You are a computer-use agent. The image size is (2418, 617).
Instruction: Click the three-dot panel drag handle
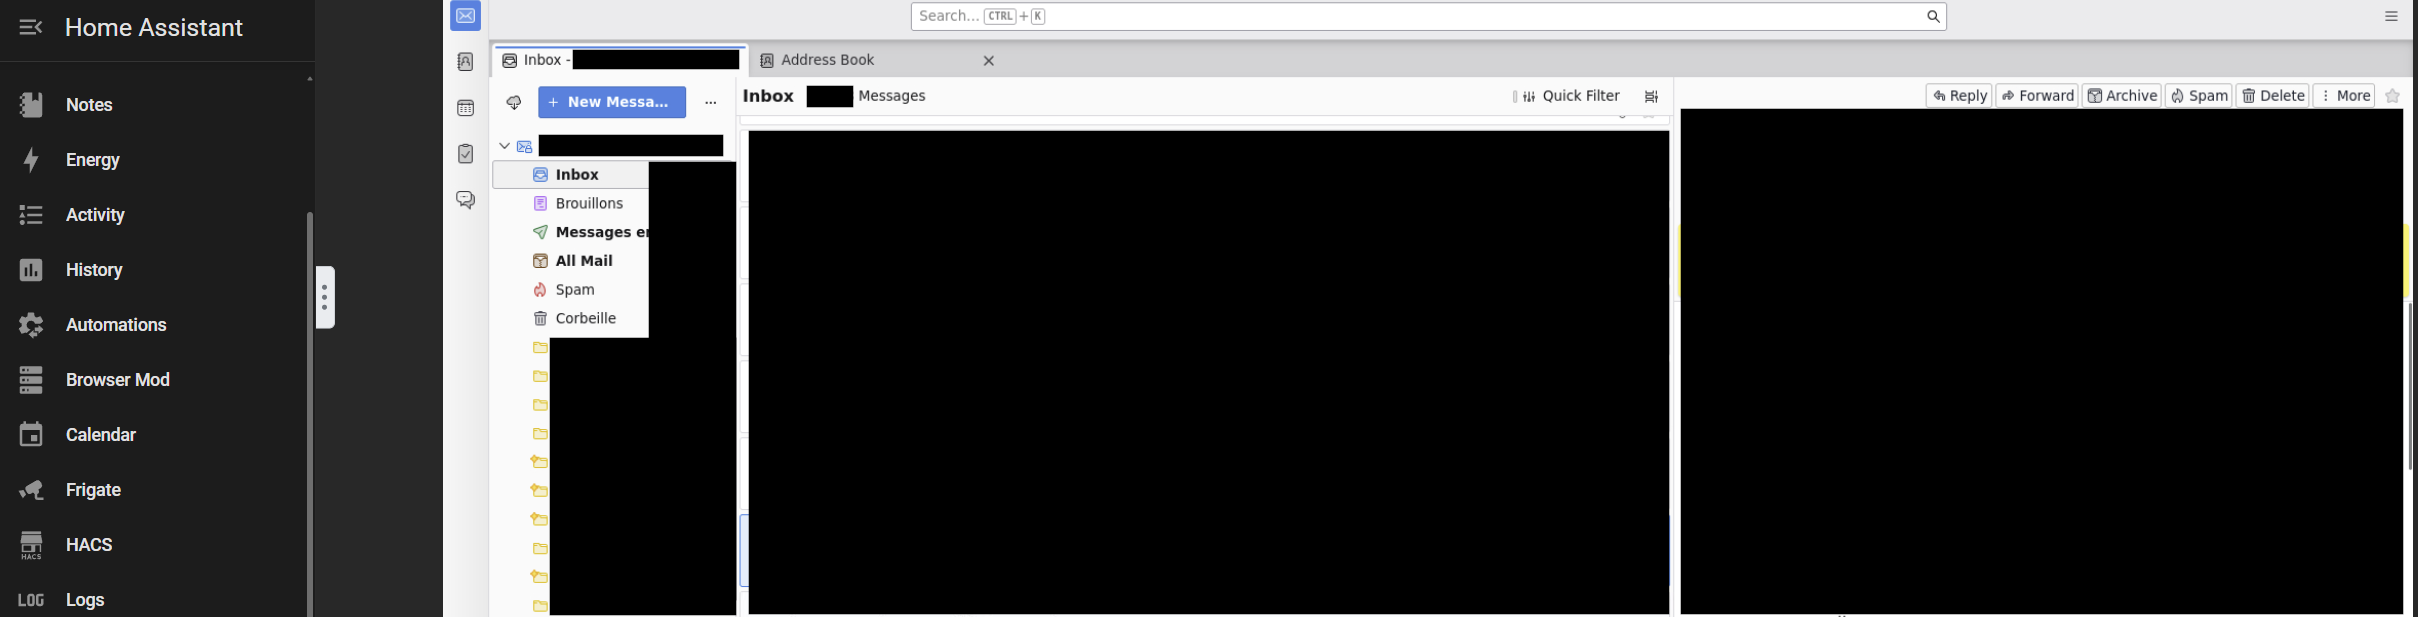tap(325, 297)
